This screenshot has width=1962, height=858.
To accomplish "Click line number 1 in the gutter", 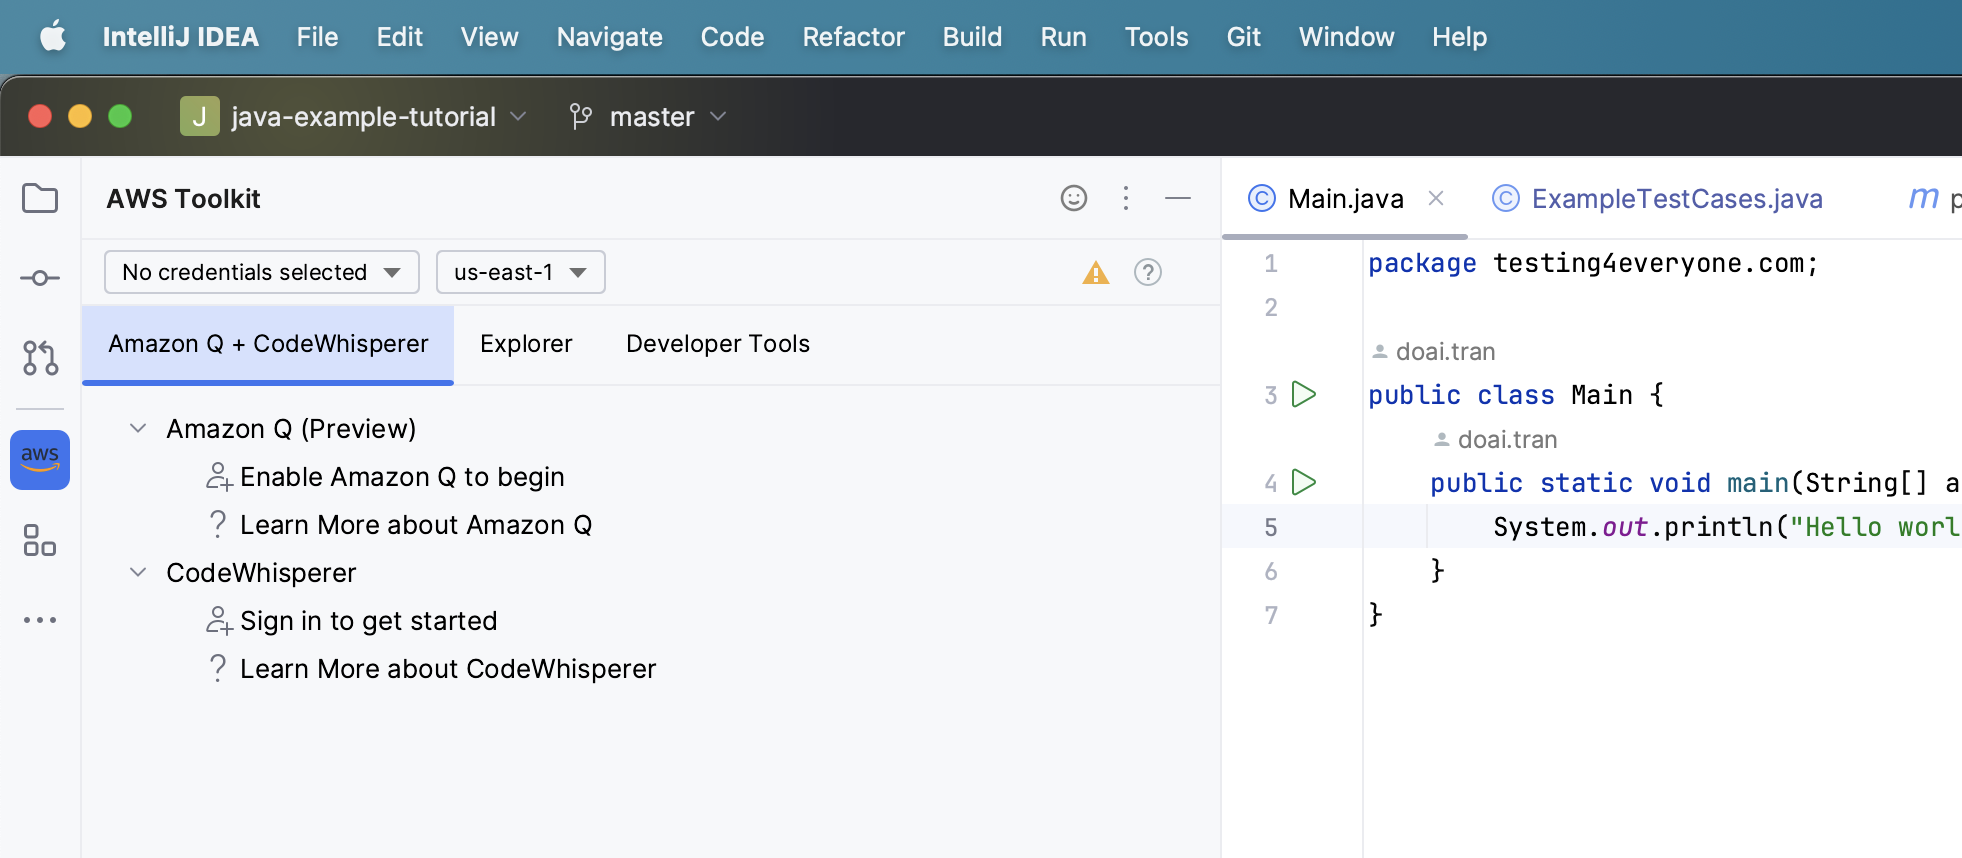I will (x=1271, y=264).
